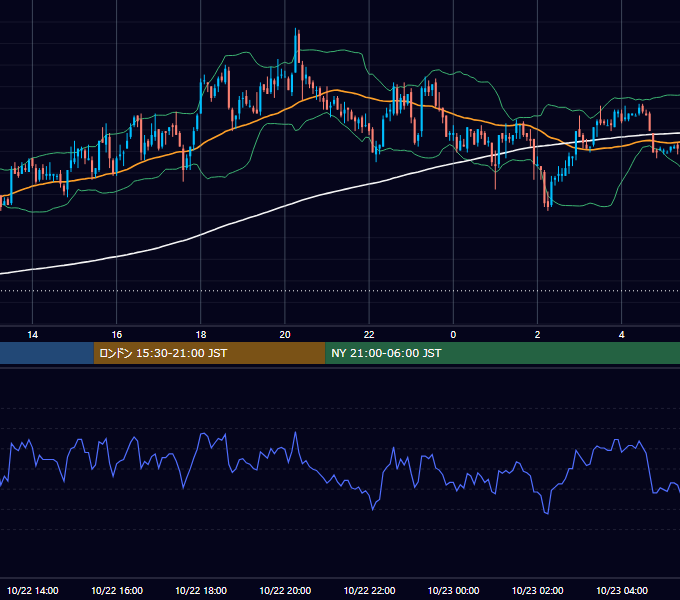Click the 10/22 22:00 date label
This screenshot has height=600, width=680.
[x=369, y=590]
